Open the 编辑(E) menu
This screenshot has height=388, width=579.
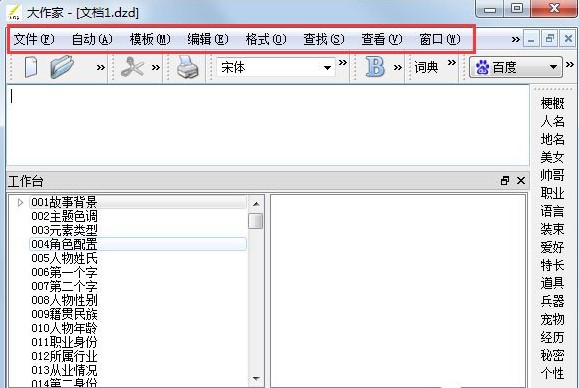pos(208,39)
